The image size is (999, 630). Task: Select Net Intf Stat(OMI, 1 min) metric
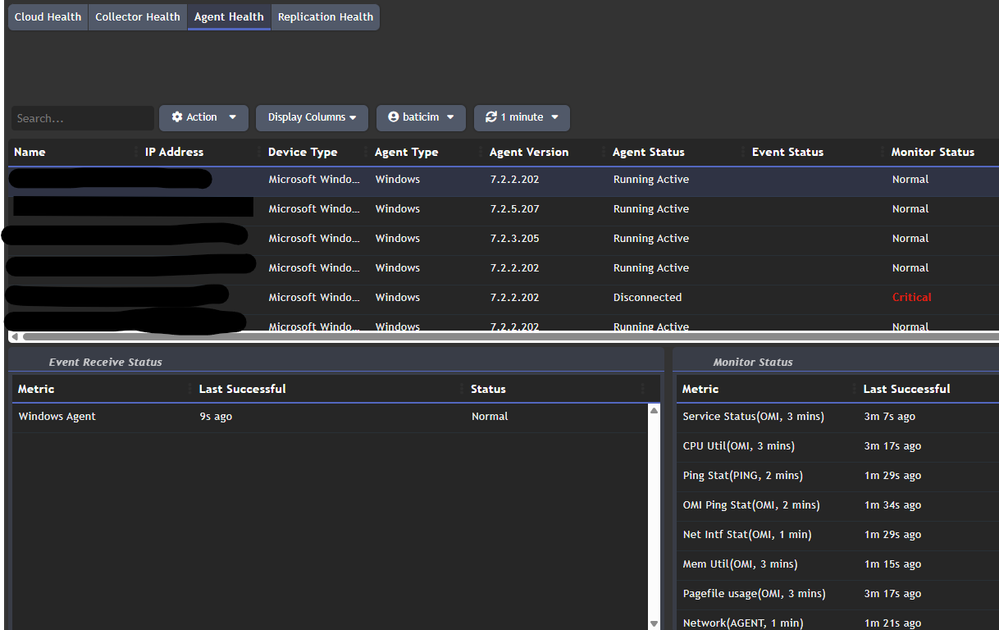pos(747,534)
